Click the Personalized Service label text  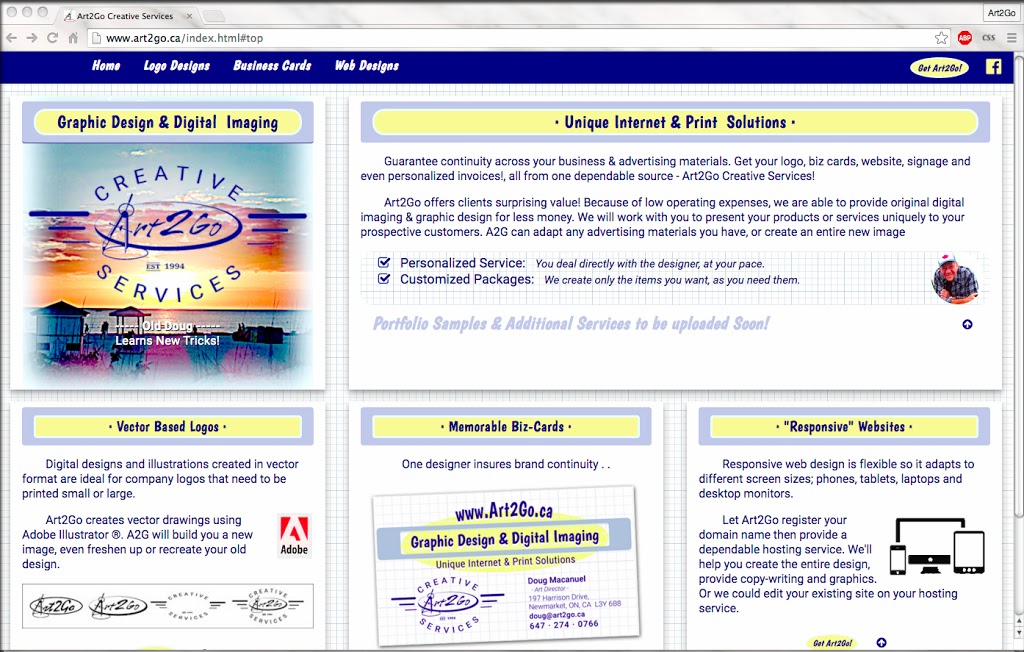462,263
